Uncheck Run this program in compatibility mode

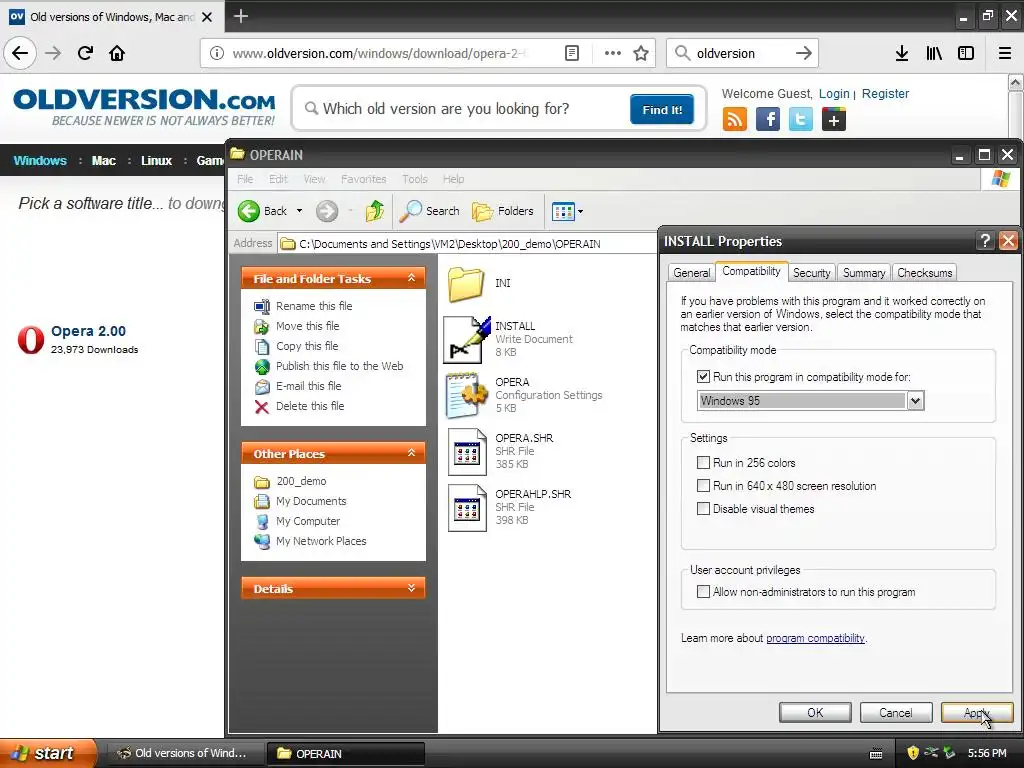click(703, 377)
